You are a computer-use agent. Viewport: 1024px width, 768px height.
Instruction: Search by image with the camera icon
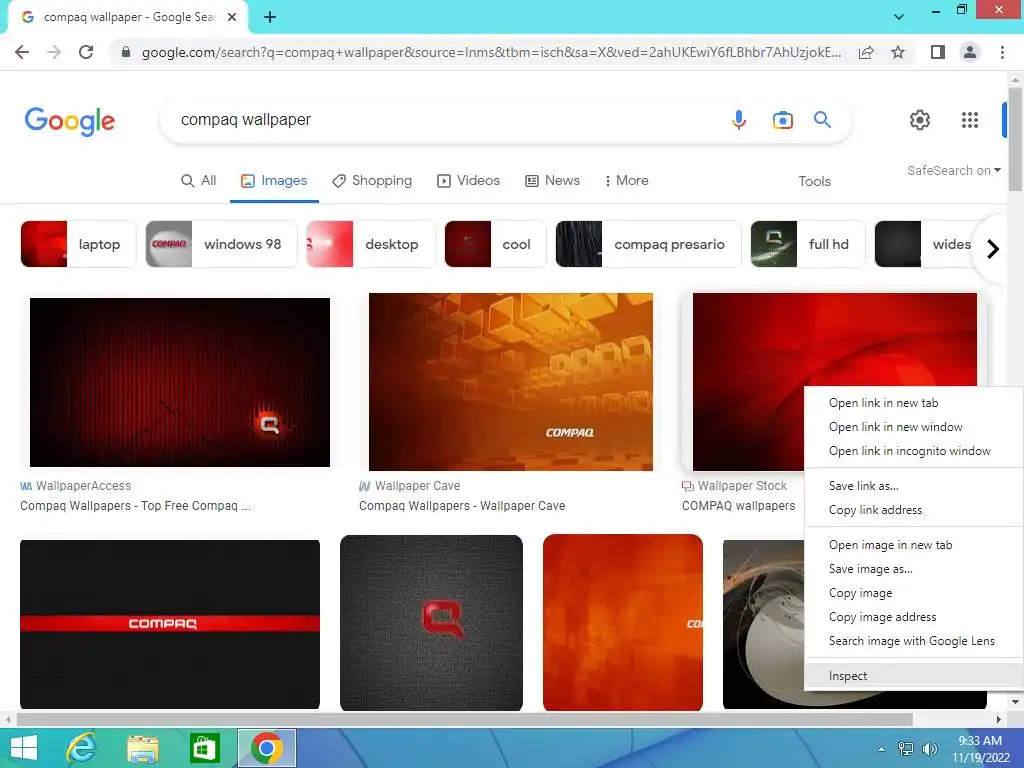782,120
